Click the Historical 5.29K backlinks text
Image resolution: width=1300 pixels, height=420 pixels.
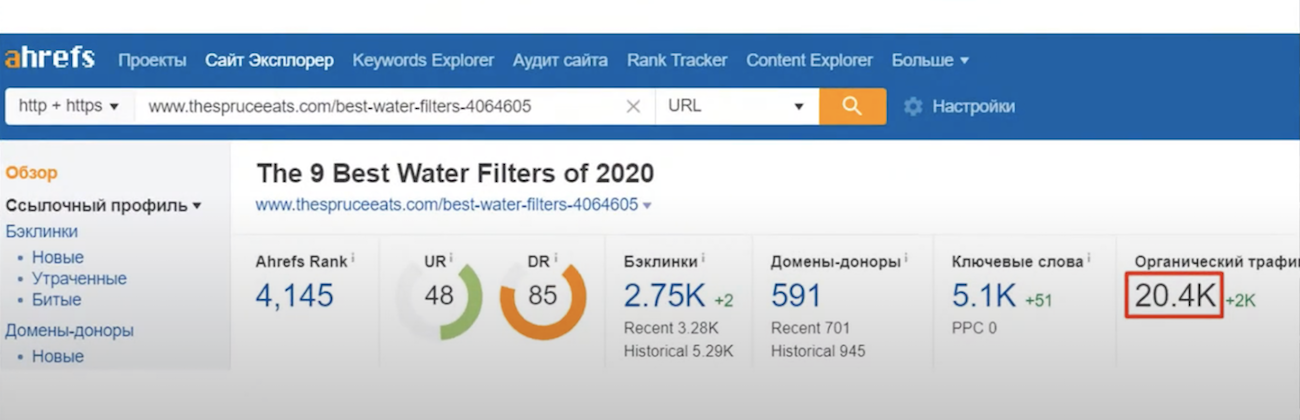679,351
